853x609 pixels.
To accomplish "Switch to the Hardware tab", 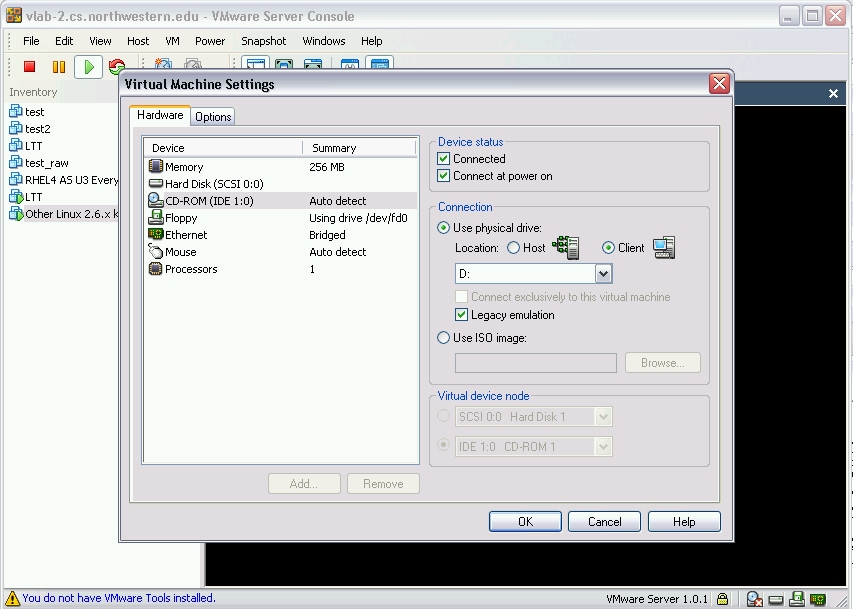I will point(160,115).
